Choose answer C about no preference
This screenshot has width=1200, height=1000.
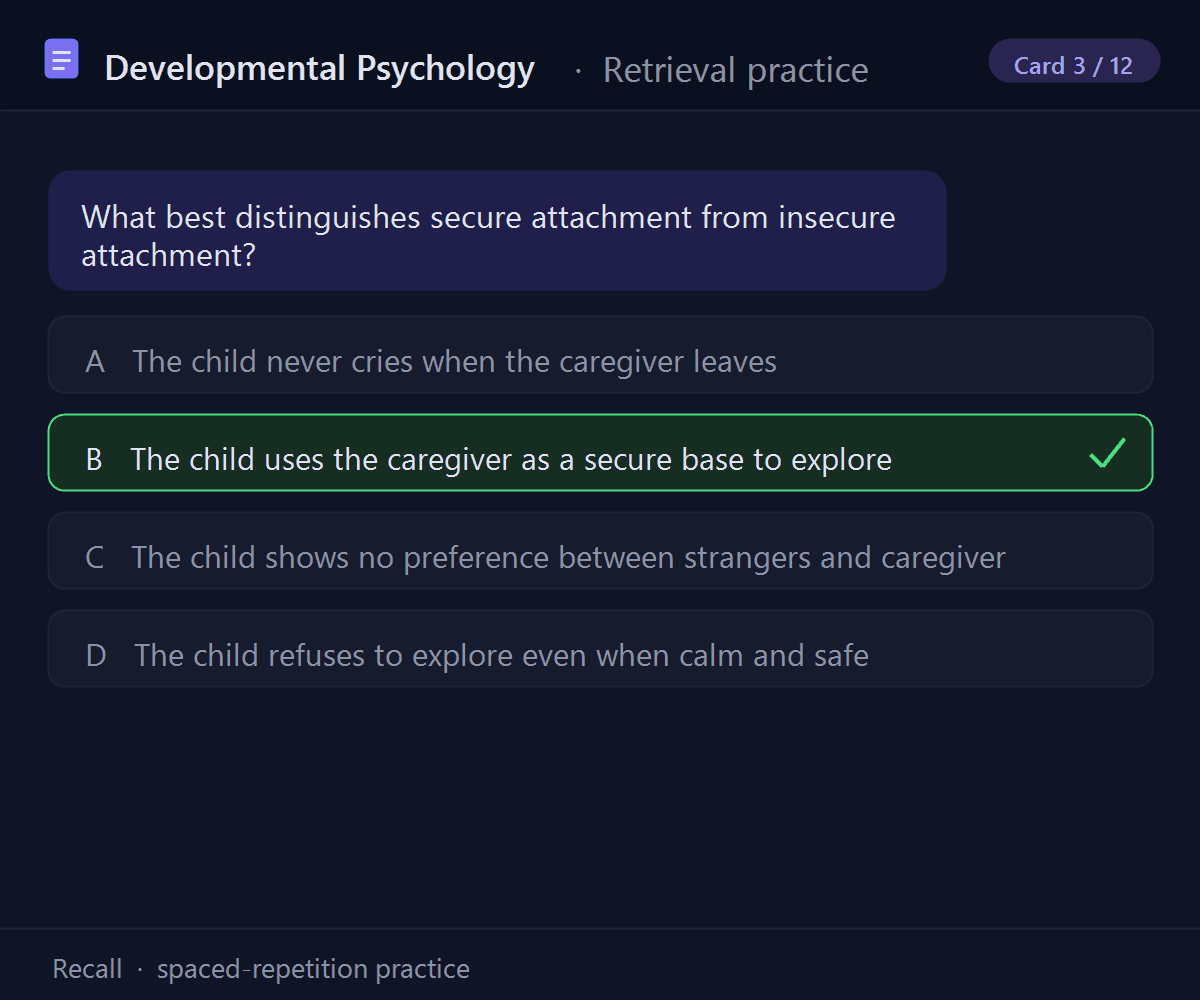pyautogui.click(x=600, y=551)
